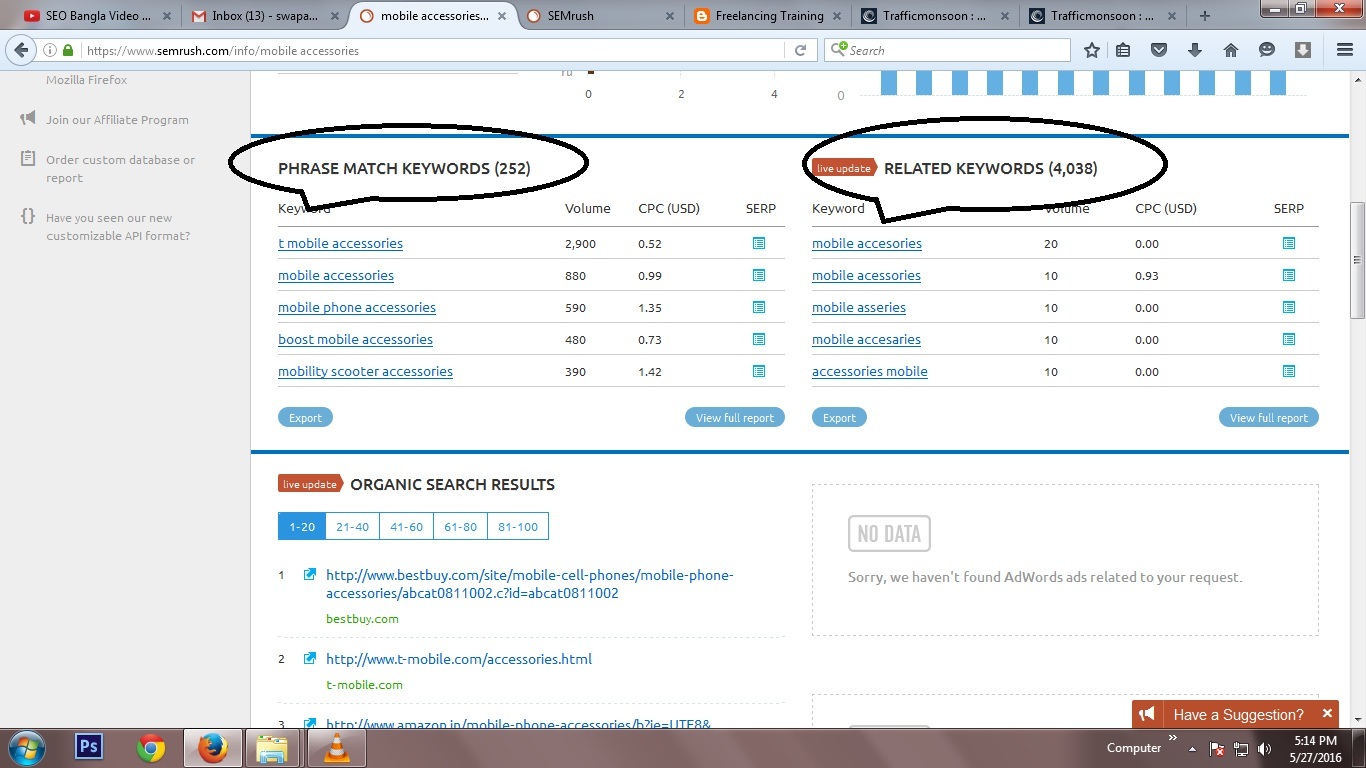Open the Firefox hamburger menu
The height and width of the screenshot is (768, 1366).
pos(1345,50)
